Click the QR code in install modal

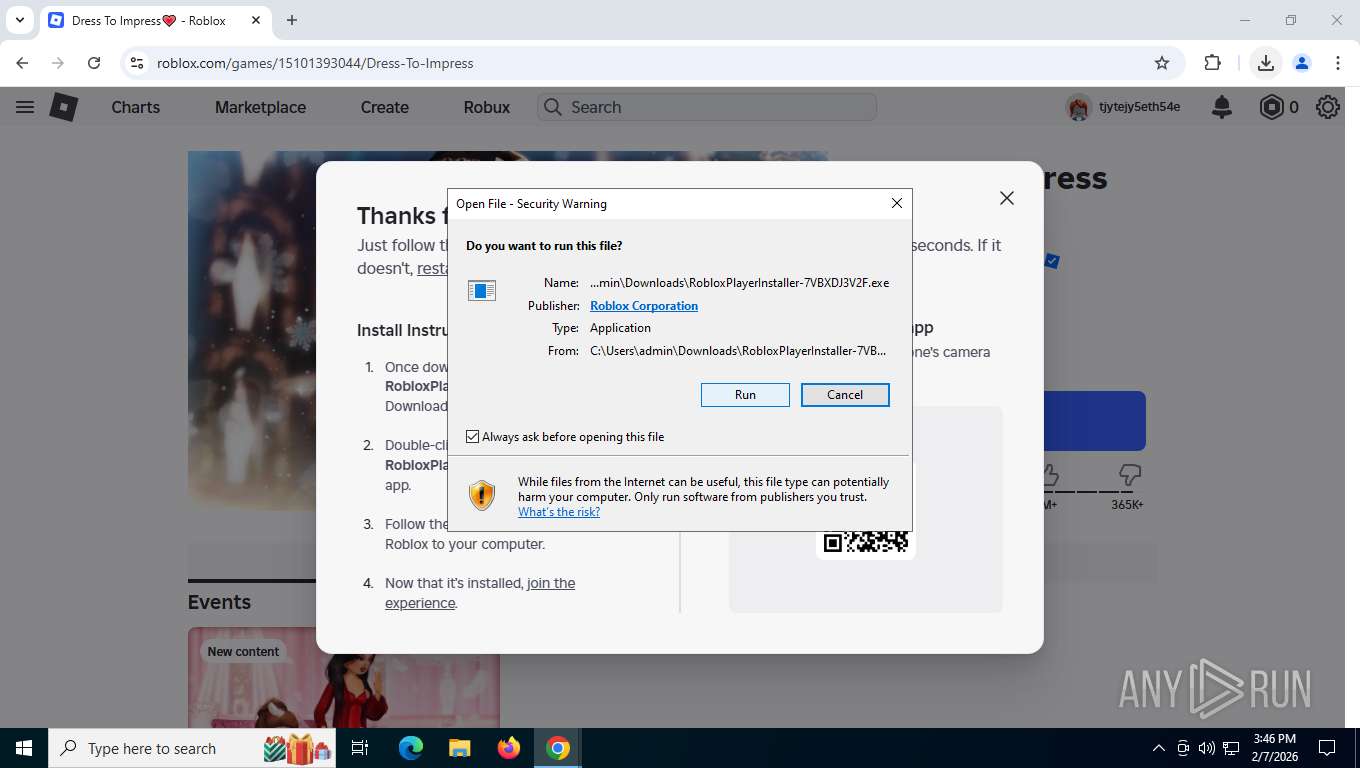click(x=866, y=540)
